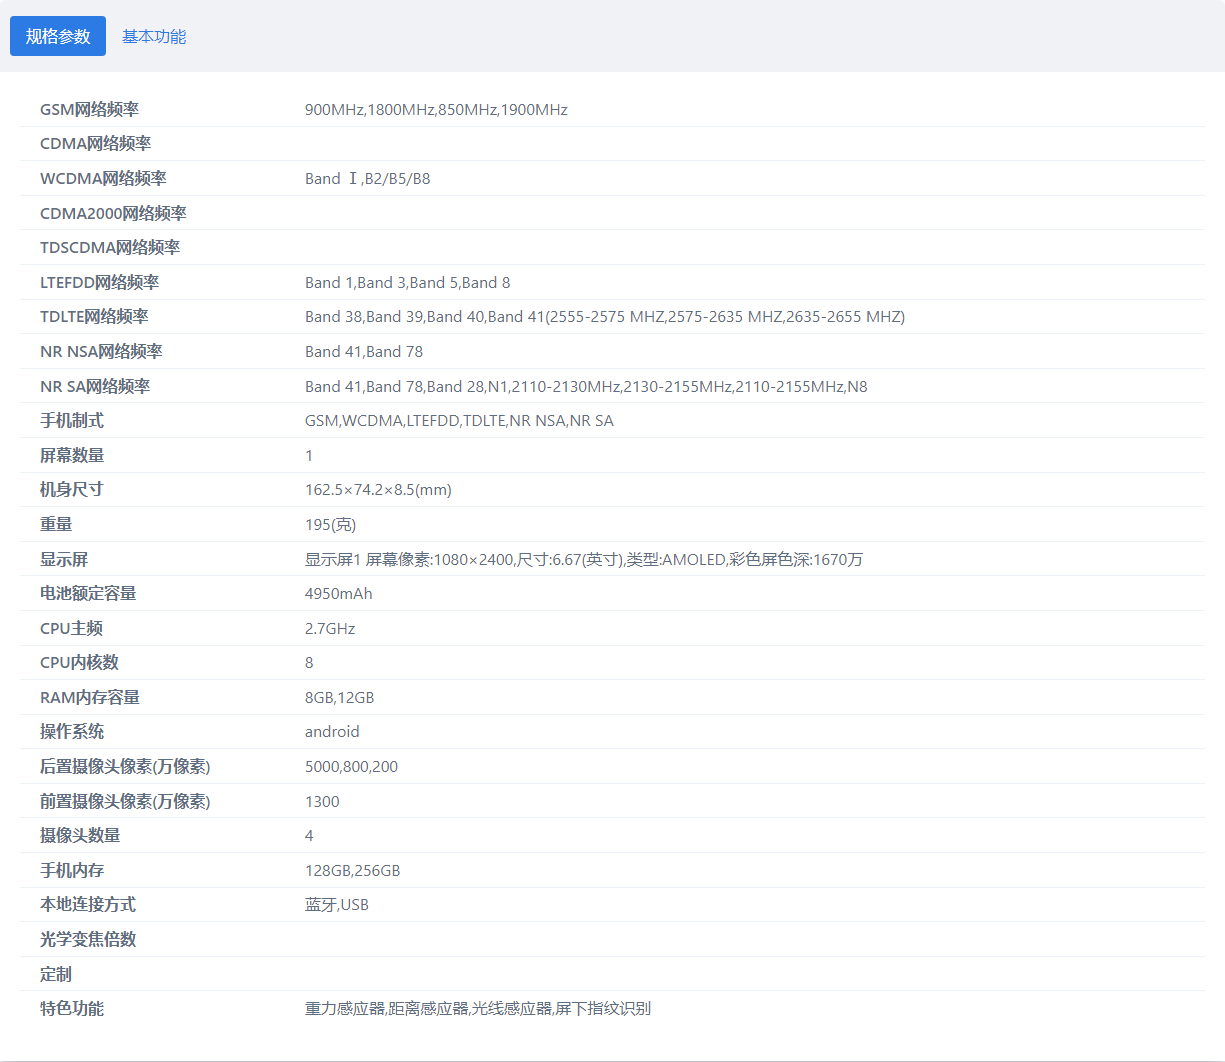
Task: Select the 操作系统 label
Action: (72, 732)
